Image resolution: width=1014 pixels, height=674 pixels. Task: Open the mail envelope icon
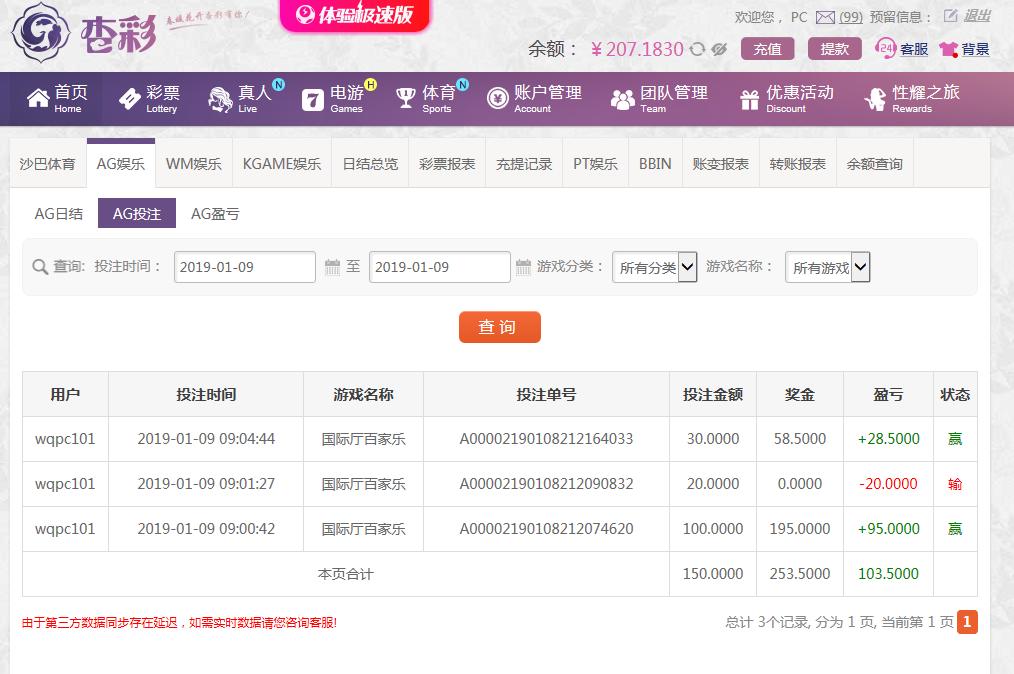click(825, 17)
